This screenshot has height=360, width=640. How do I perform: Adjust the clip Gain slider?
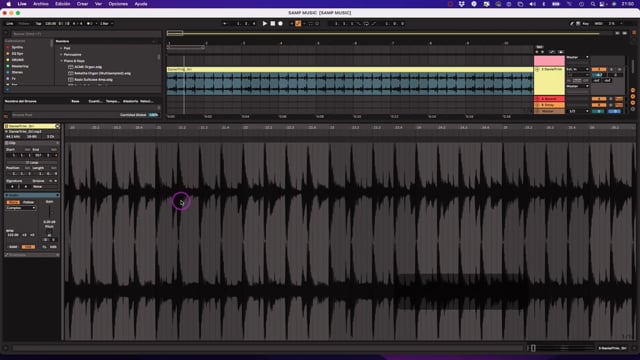pyautogui.click(x=50, y=211)
